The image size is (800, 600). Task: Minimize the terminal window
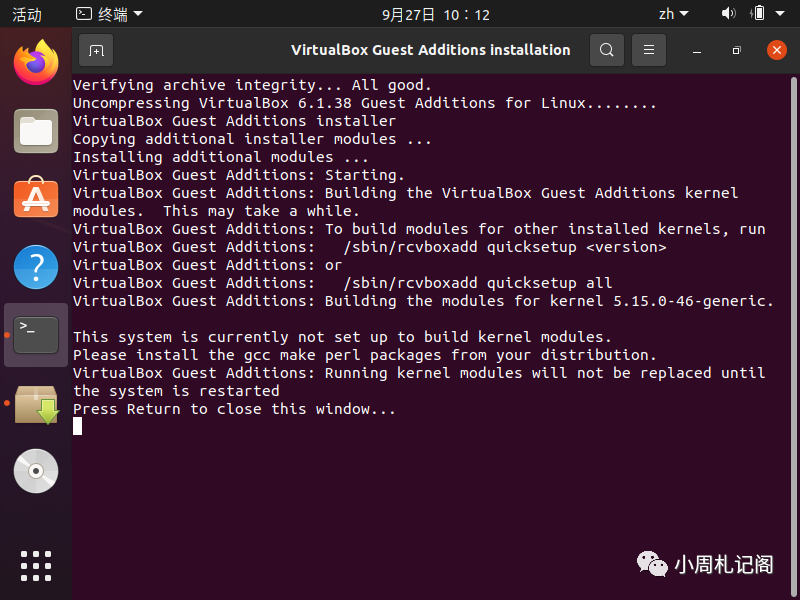tap(697, 51)
